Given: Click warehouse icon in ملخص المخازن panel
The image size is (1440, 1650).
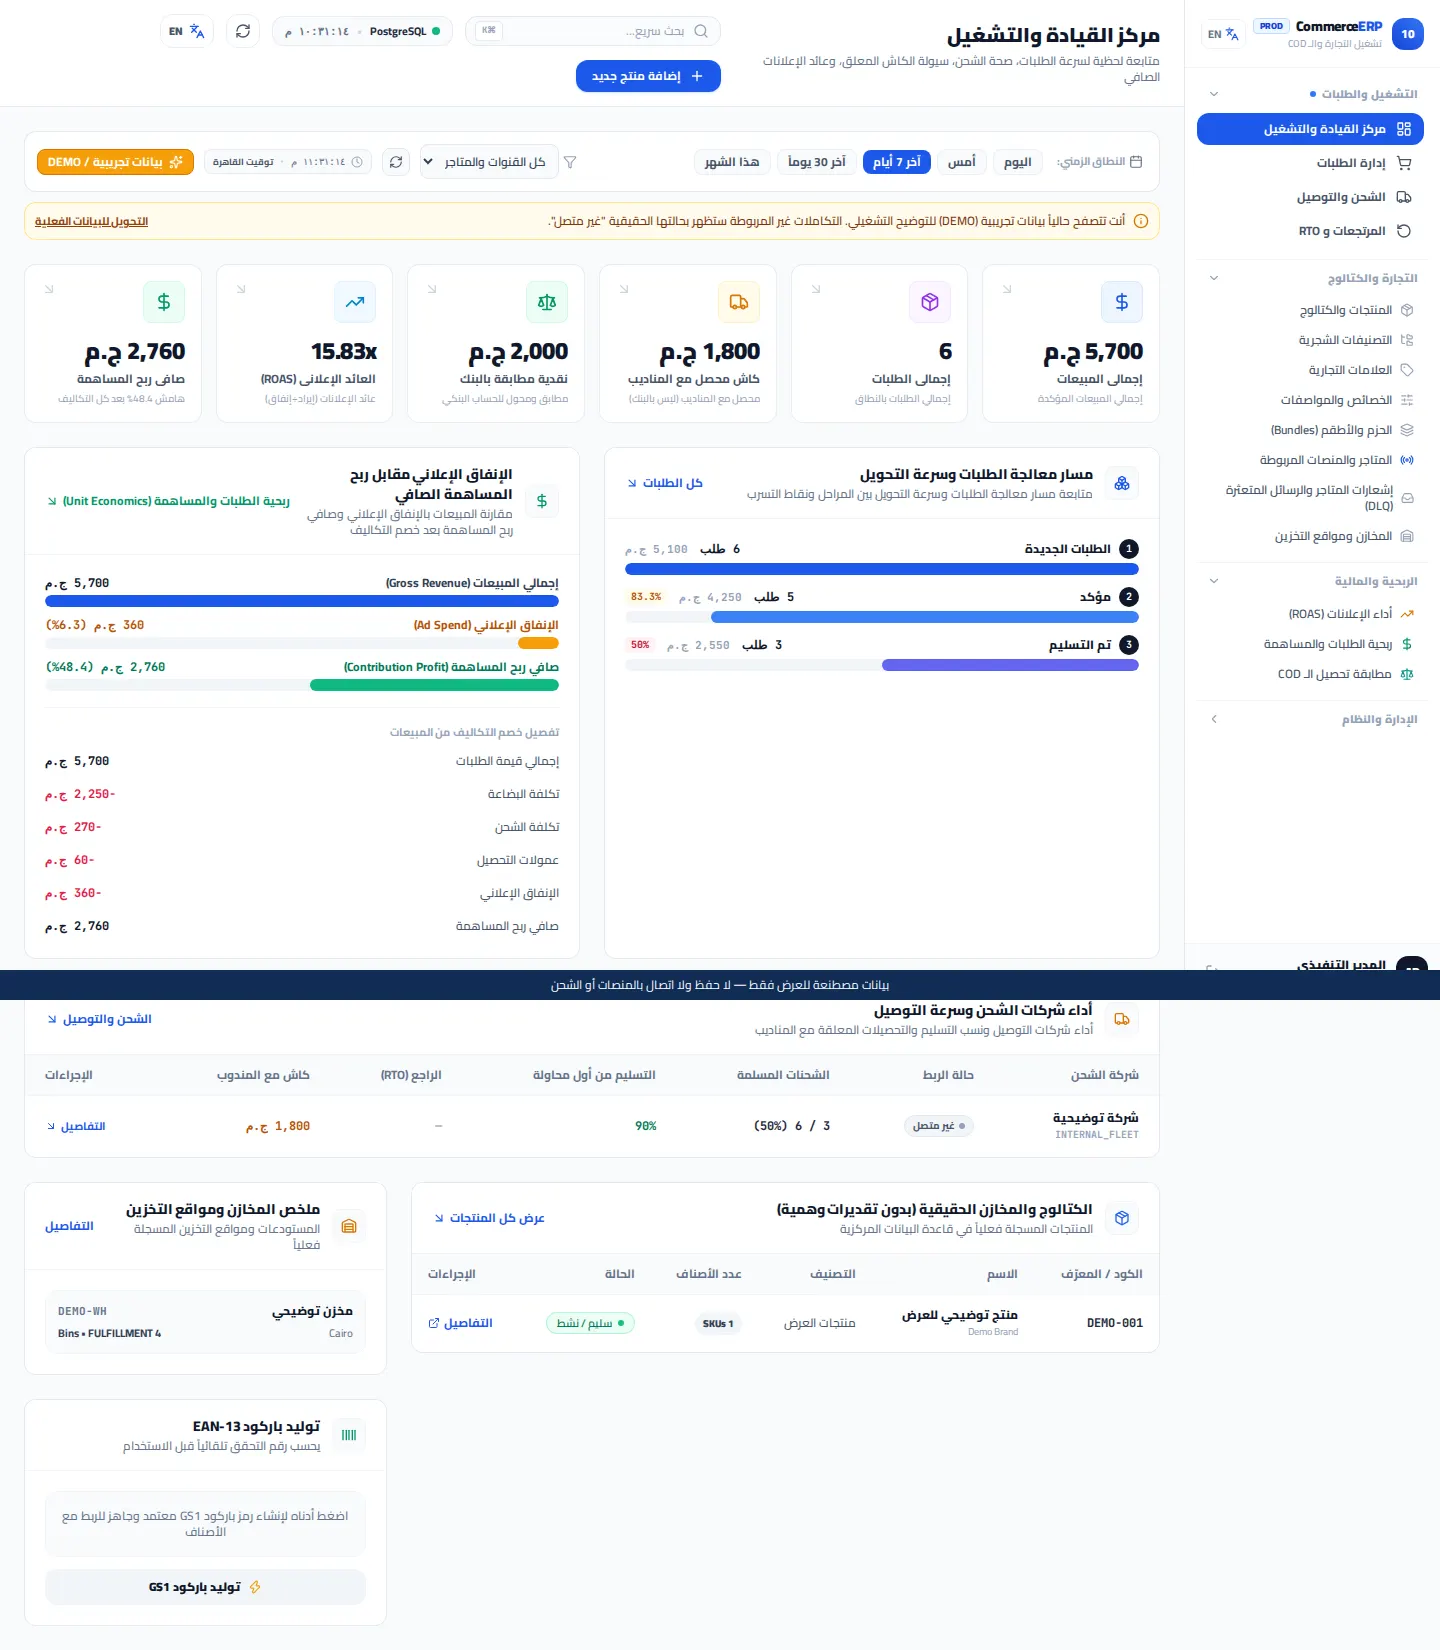Looking at the screenshot, I should [x=349, y=1226].
